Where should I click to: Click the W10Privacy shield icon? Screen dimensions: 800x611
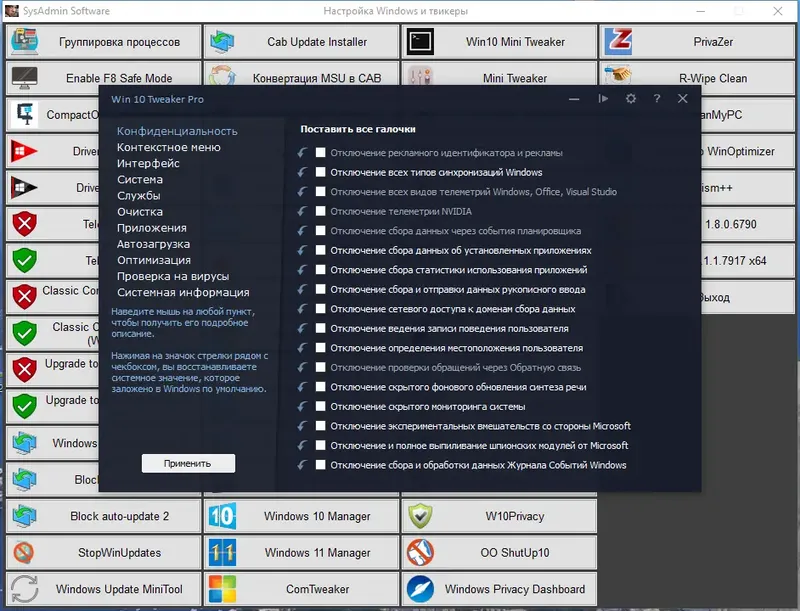418,516
